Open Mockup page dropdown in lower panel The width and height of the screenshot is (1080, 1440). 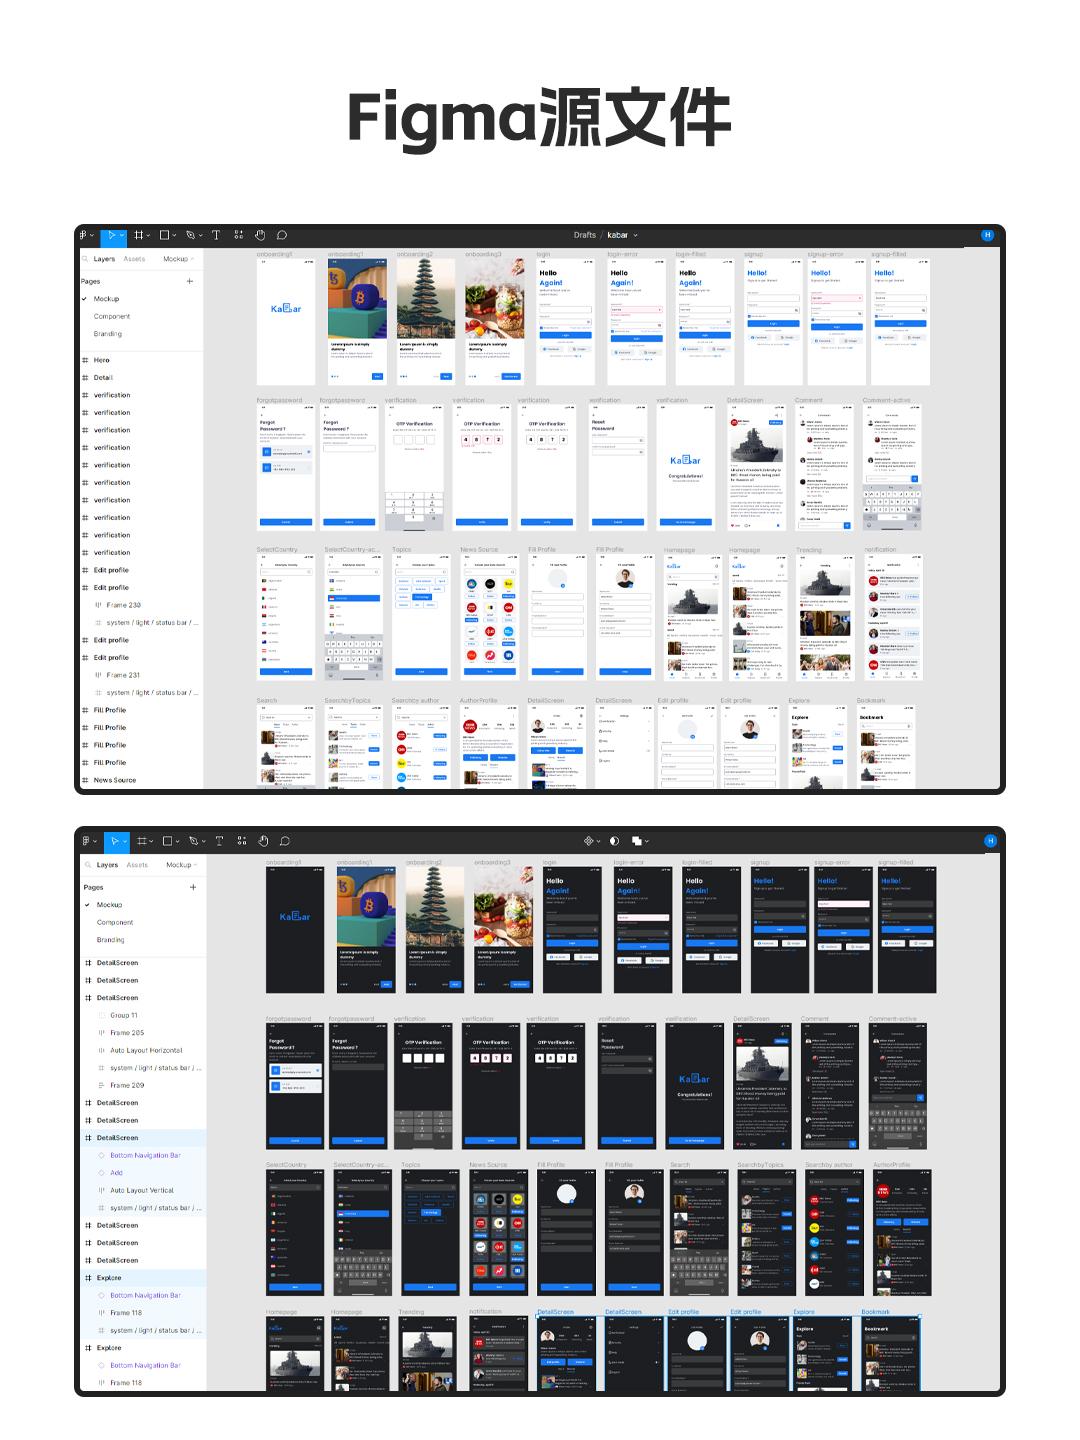click(x=181, y=865)
